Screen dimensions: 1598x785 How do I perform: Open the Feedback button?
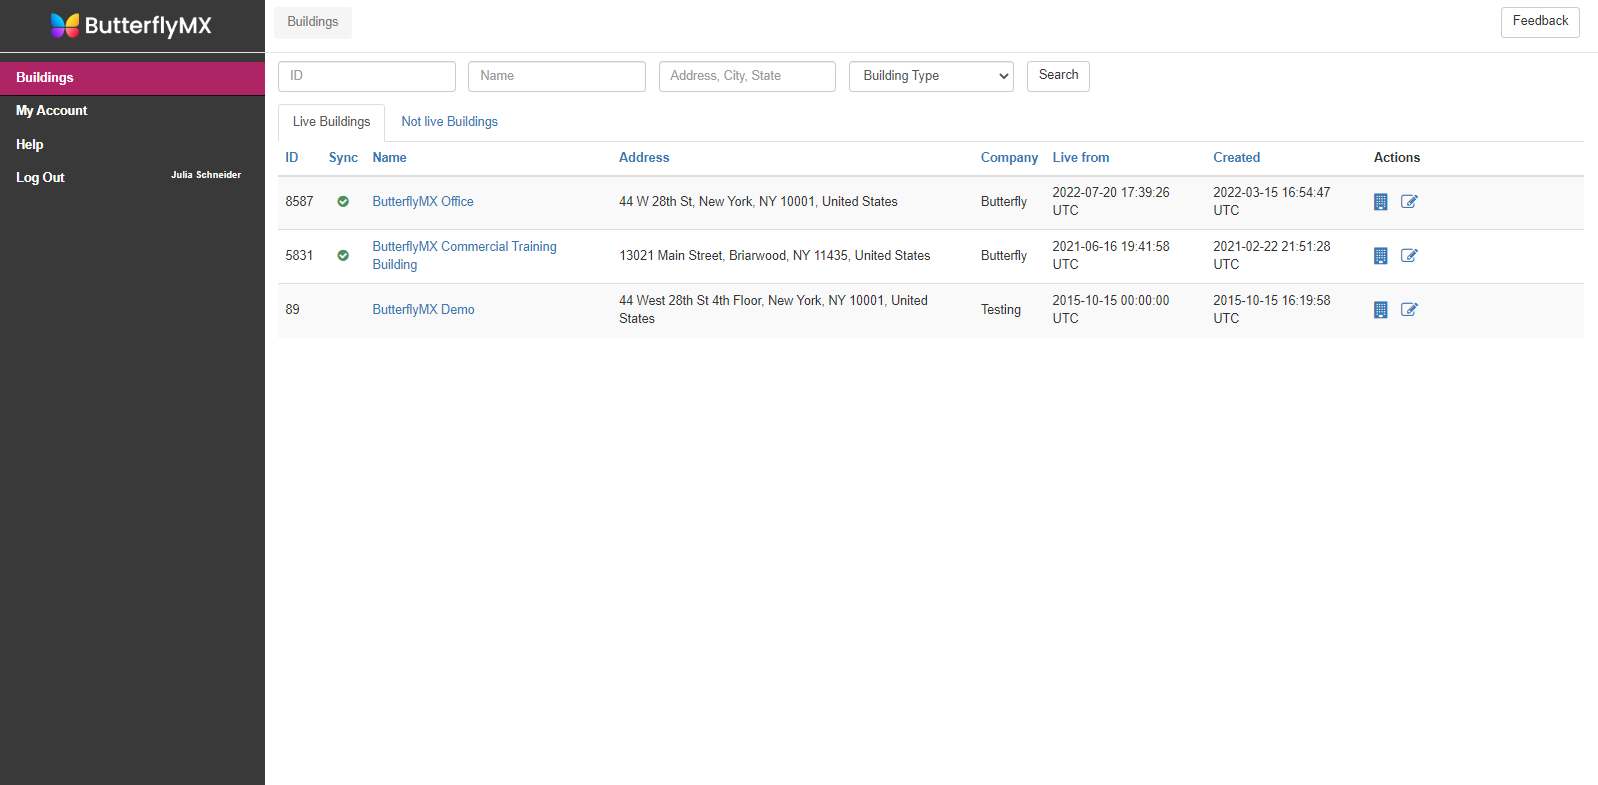[x=1539, y=21]
